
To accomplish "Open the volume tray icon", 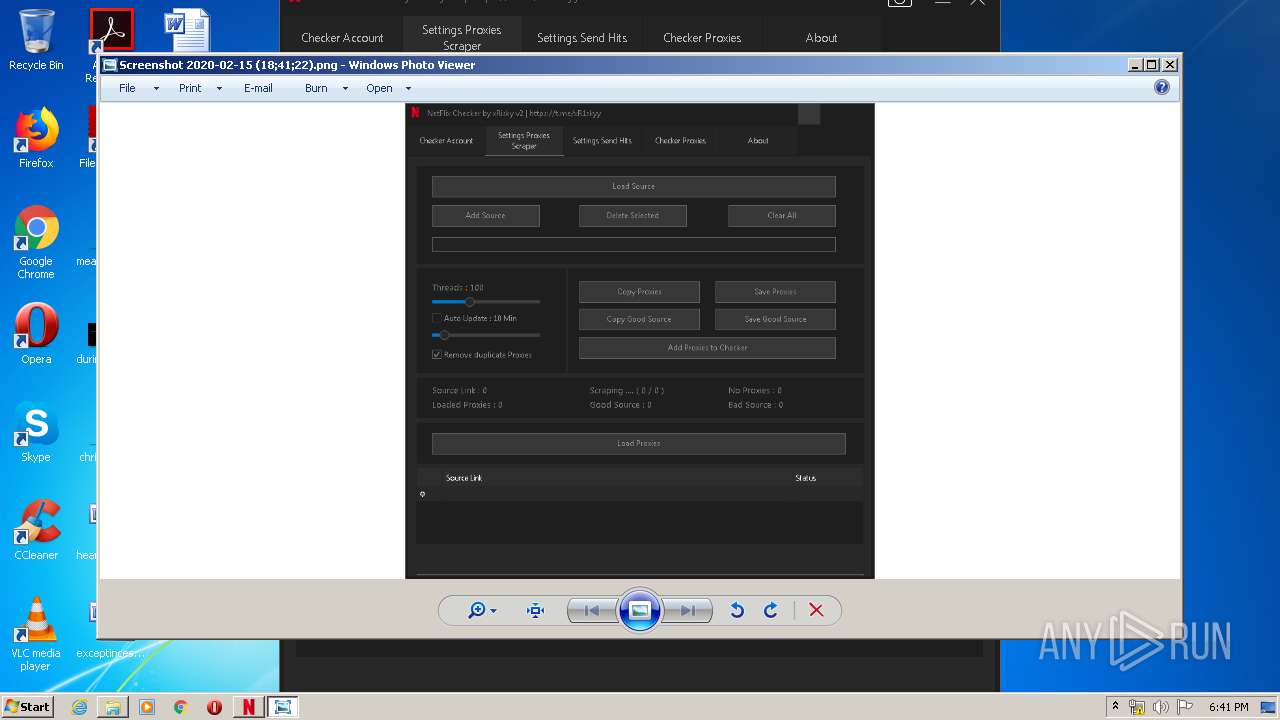I will [1161, 707].
